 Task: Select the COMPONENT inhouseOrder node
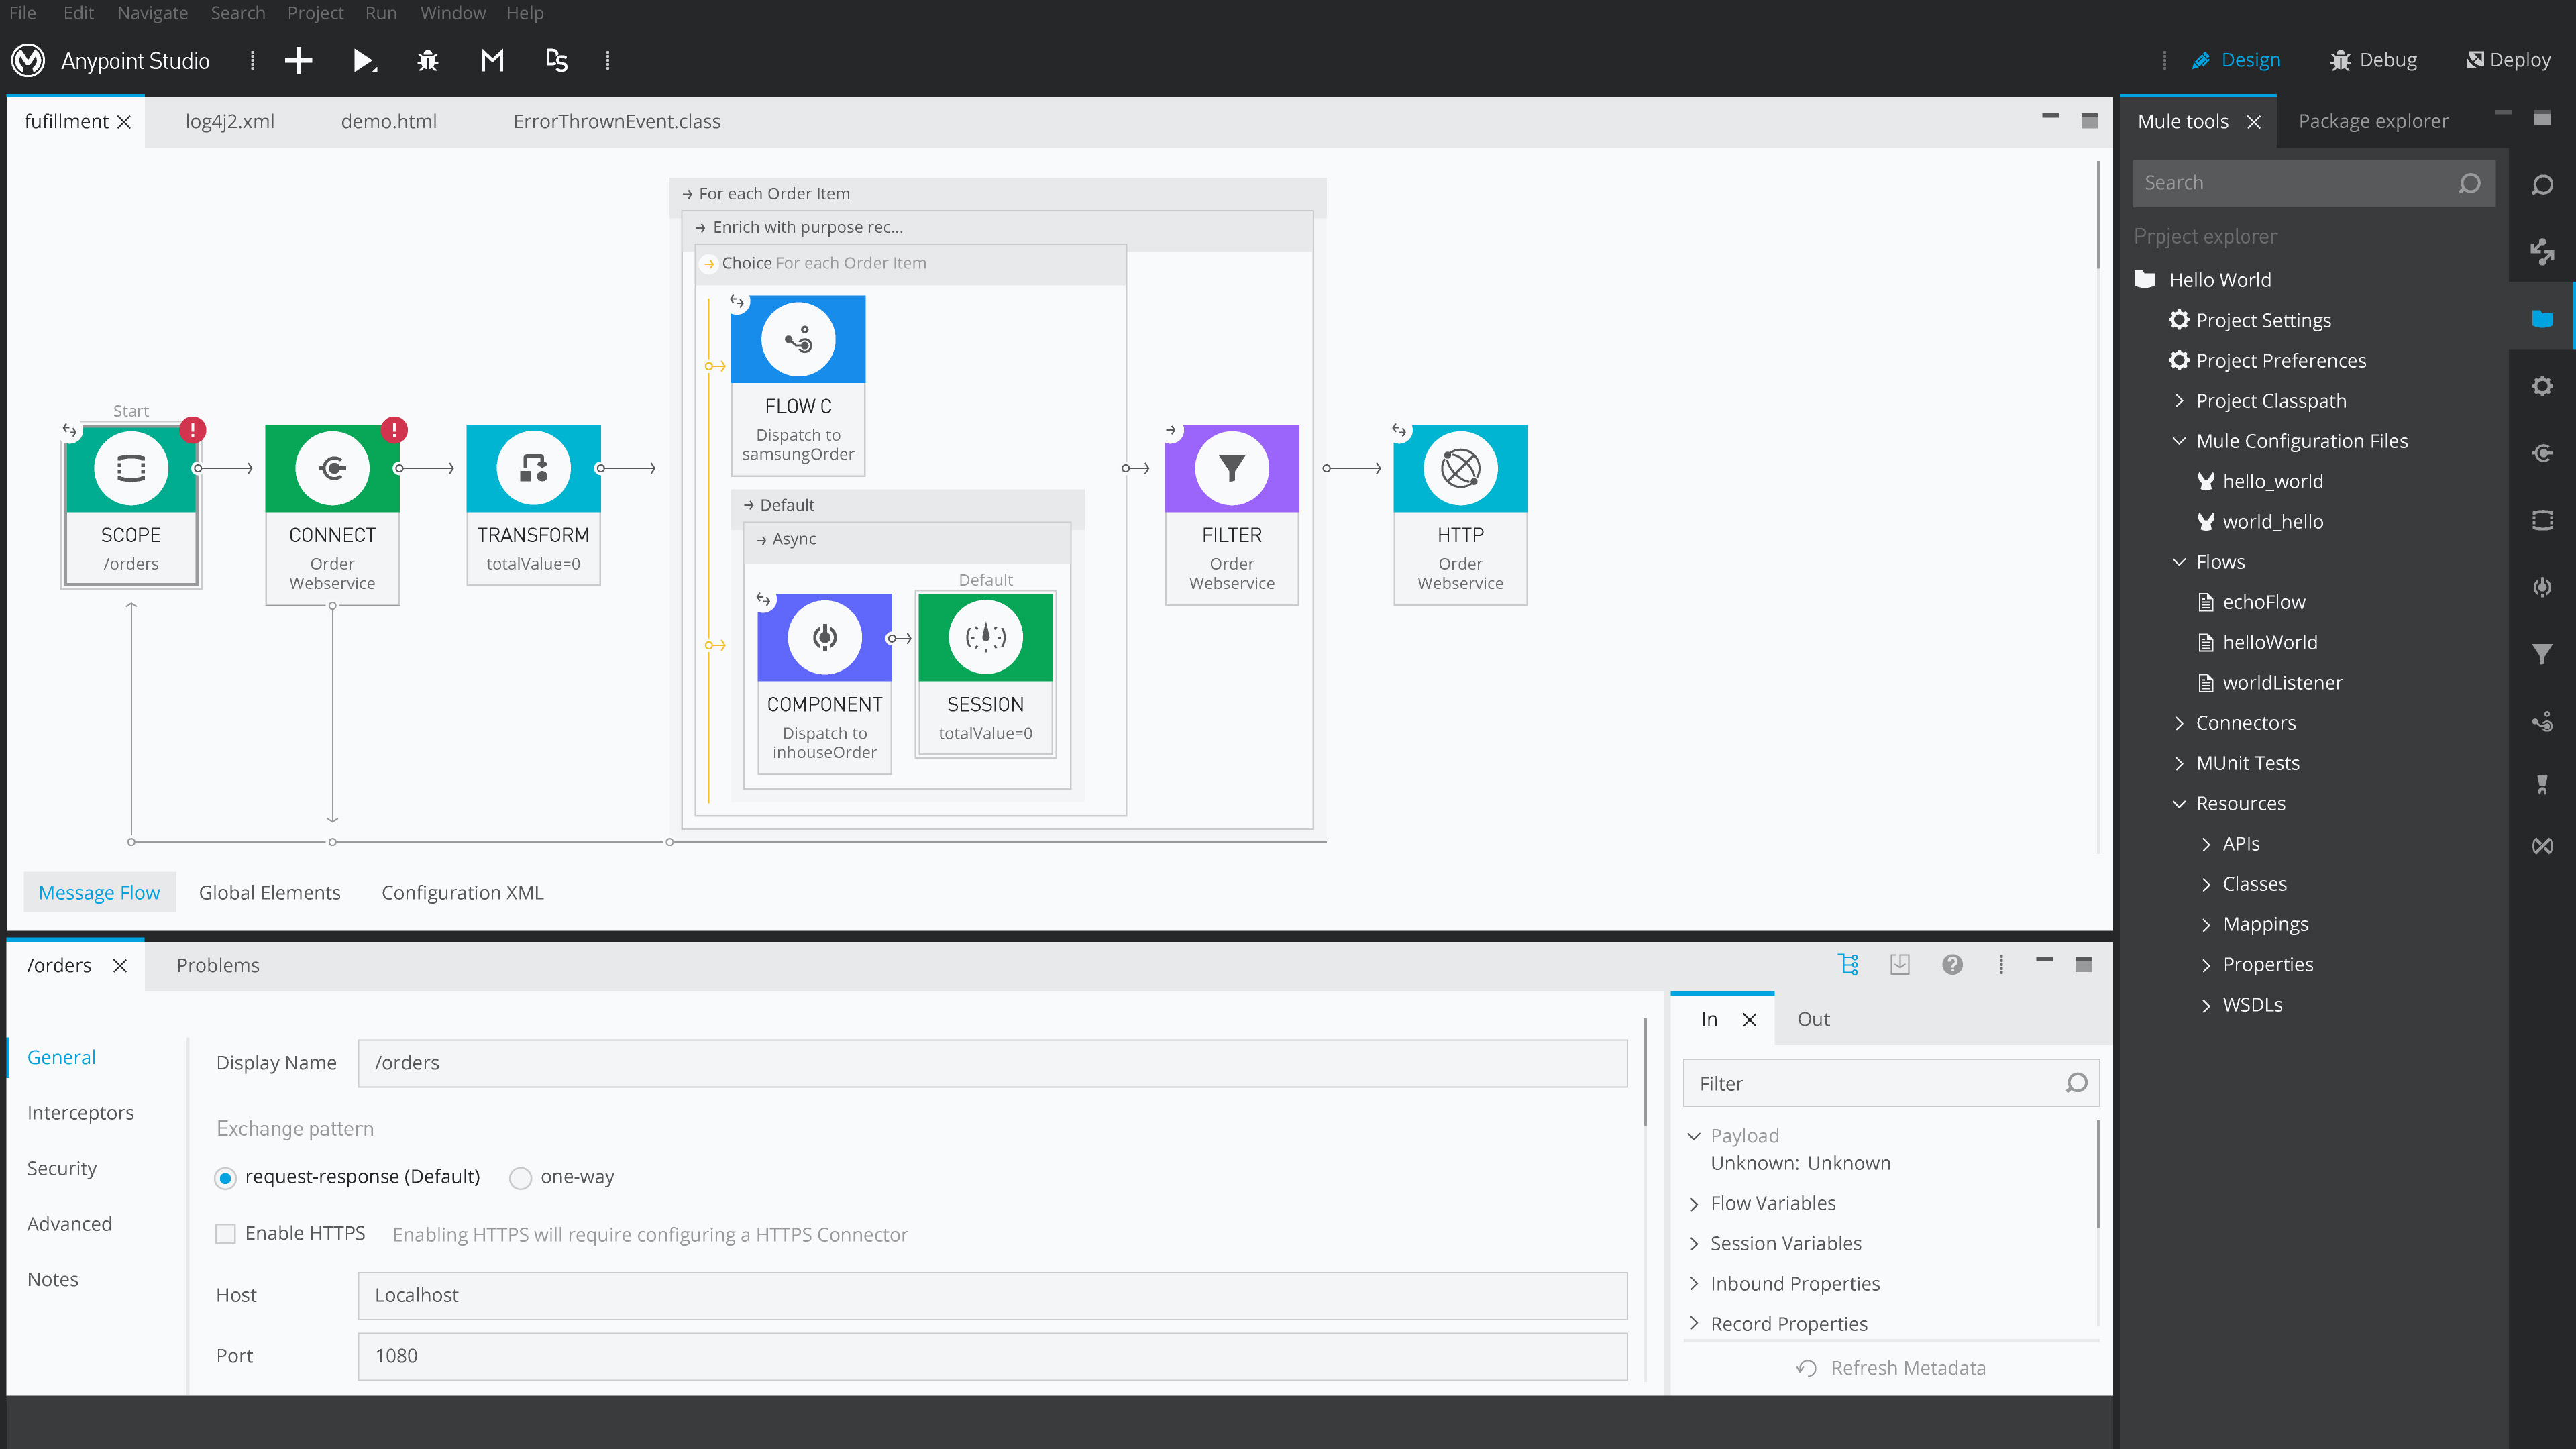pos(825,684)
